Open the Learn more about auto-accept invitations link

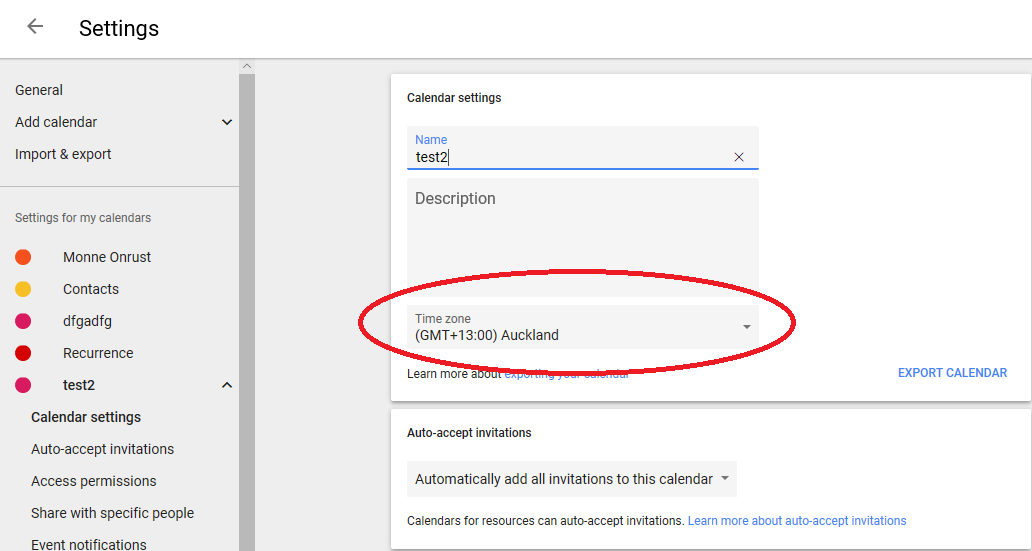pyautogui.click(x=797, y=521)
